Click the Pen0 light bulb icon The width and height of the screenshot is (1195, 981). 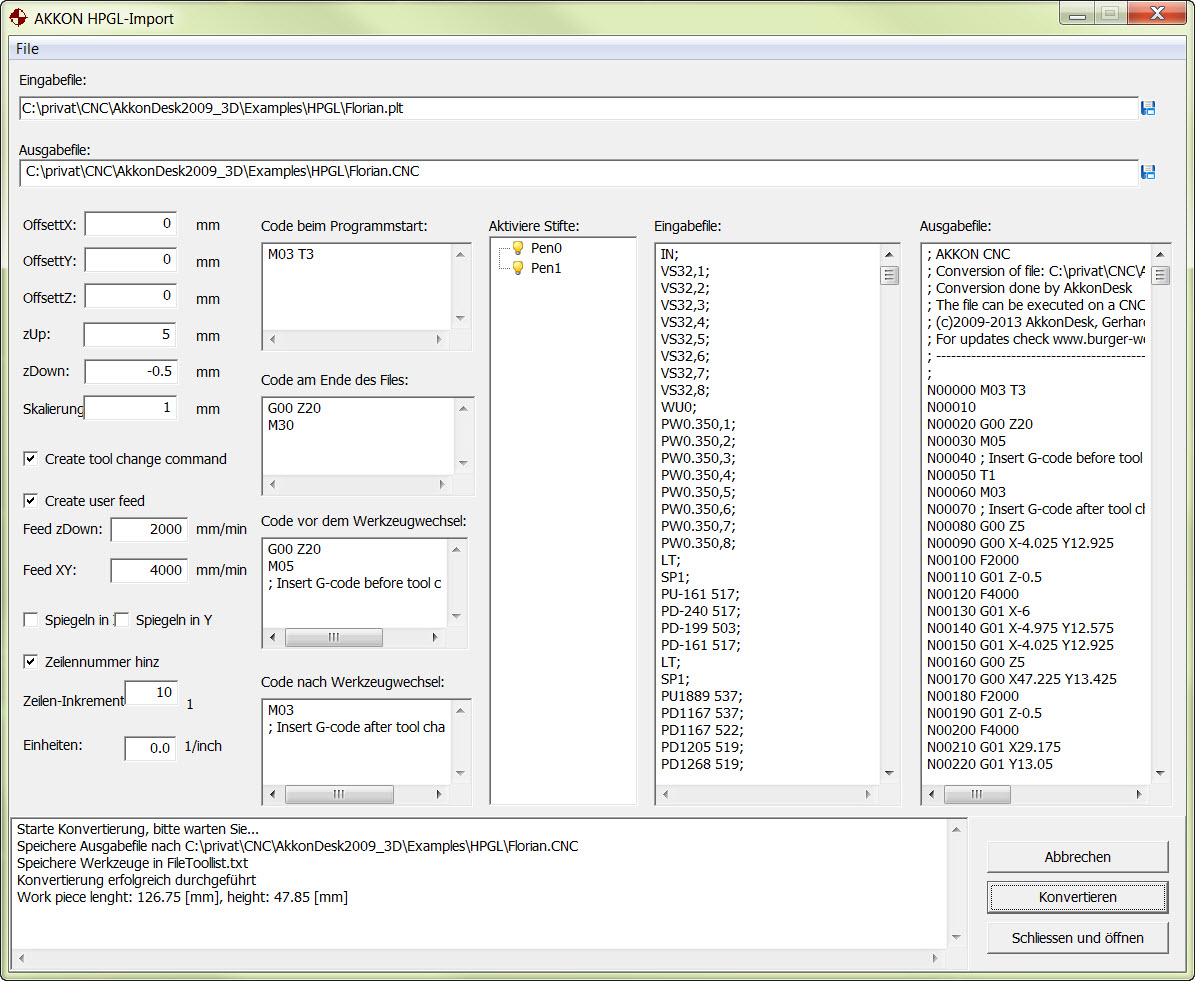click(x=518, y=248)
